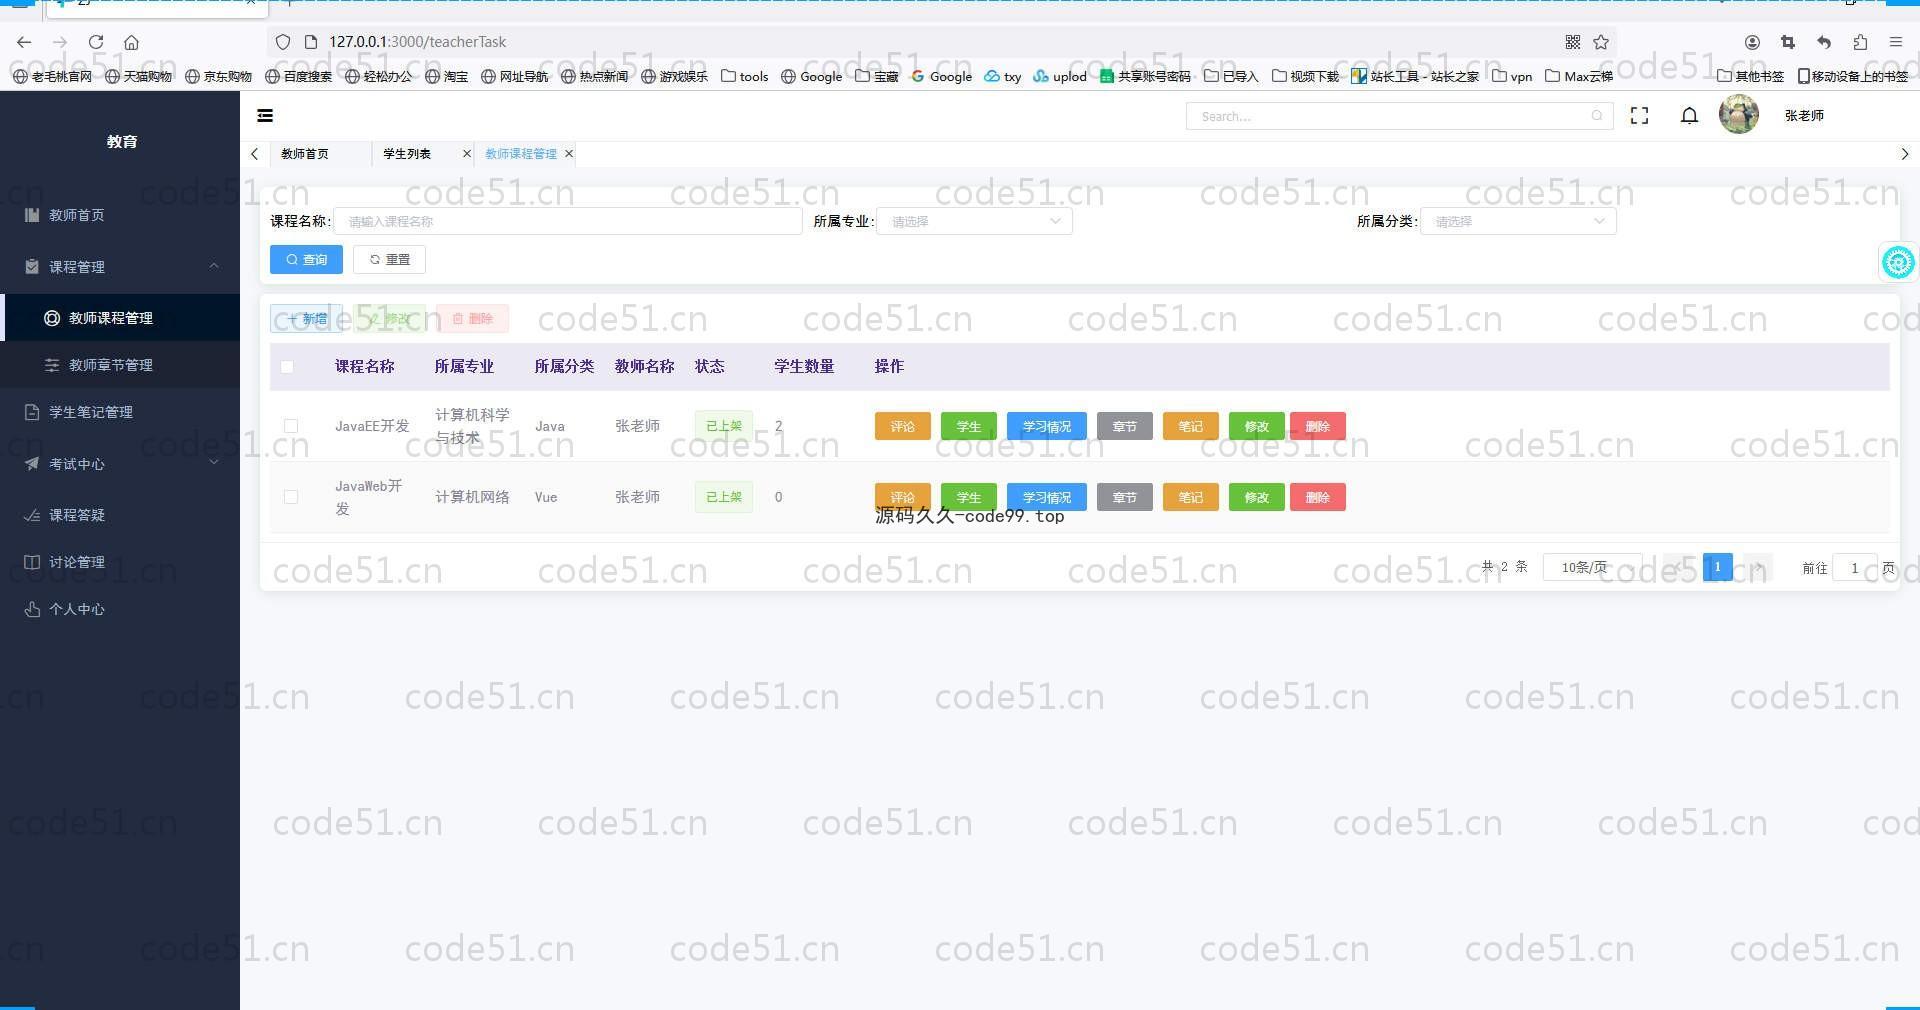Image resolution: width=1920 pixels, height=1010 pixels.
Task: Select all rows via header checkbox
Action: [x=287, y=367]
